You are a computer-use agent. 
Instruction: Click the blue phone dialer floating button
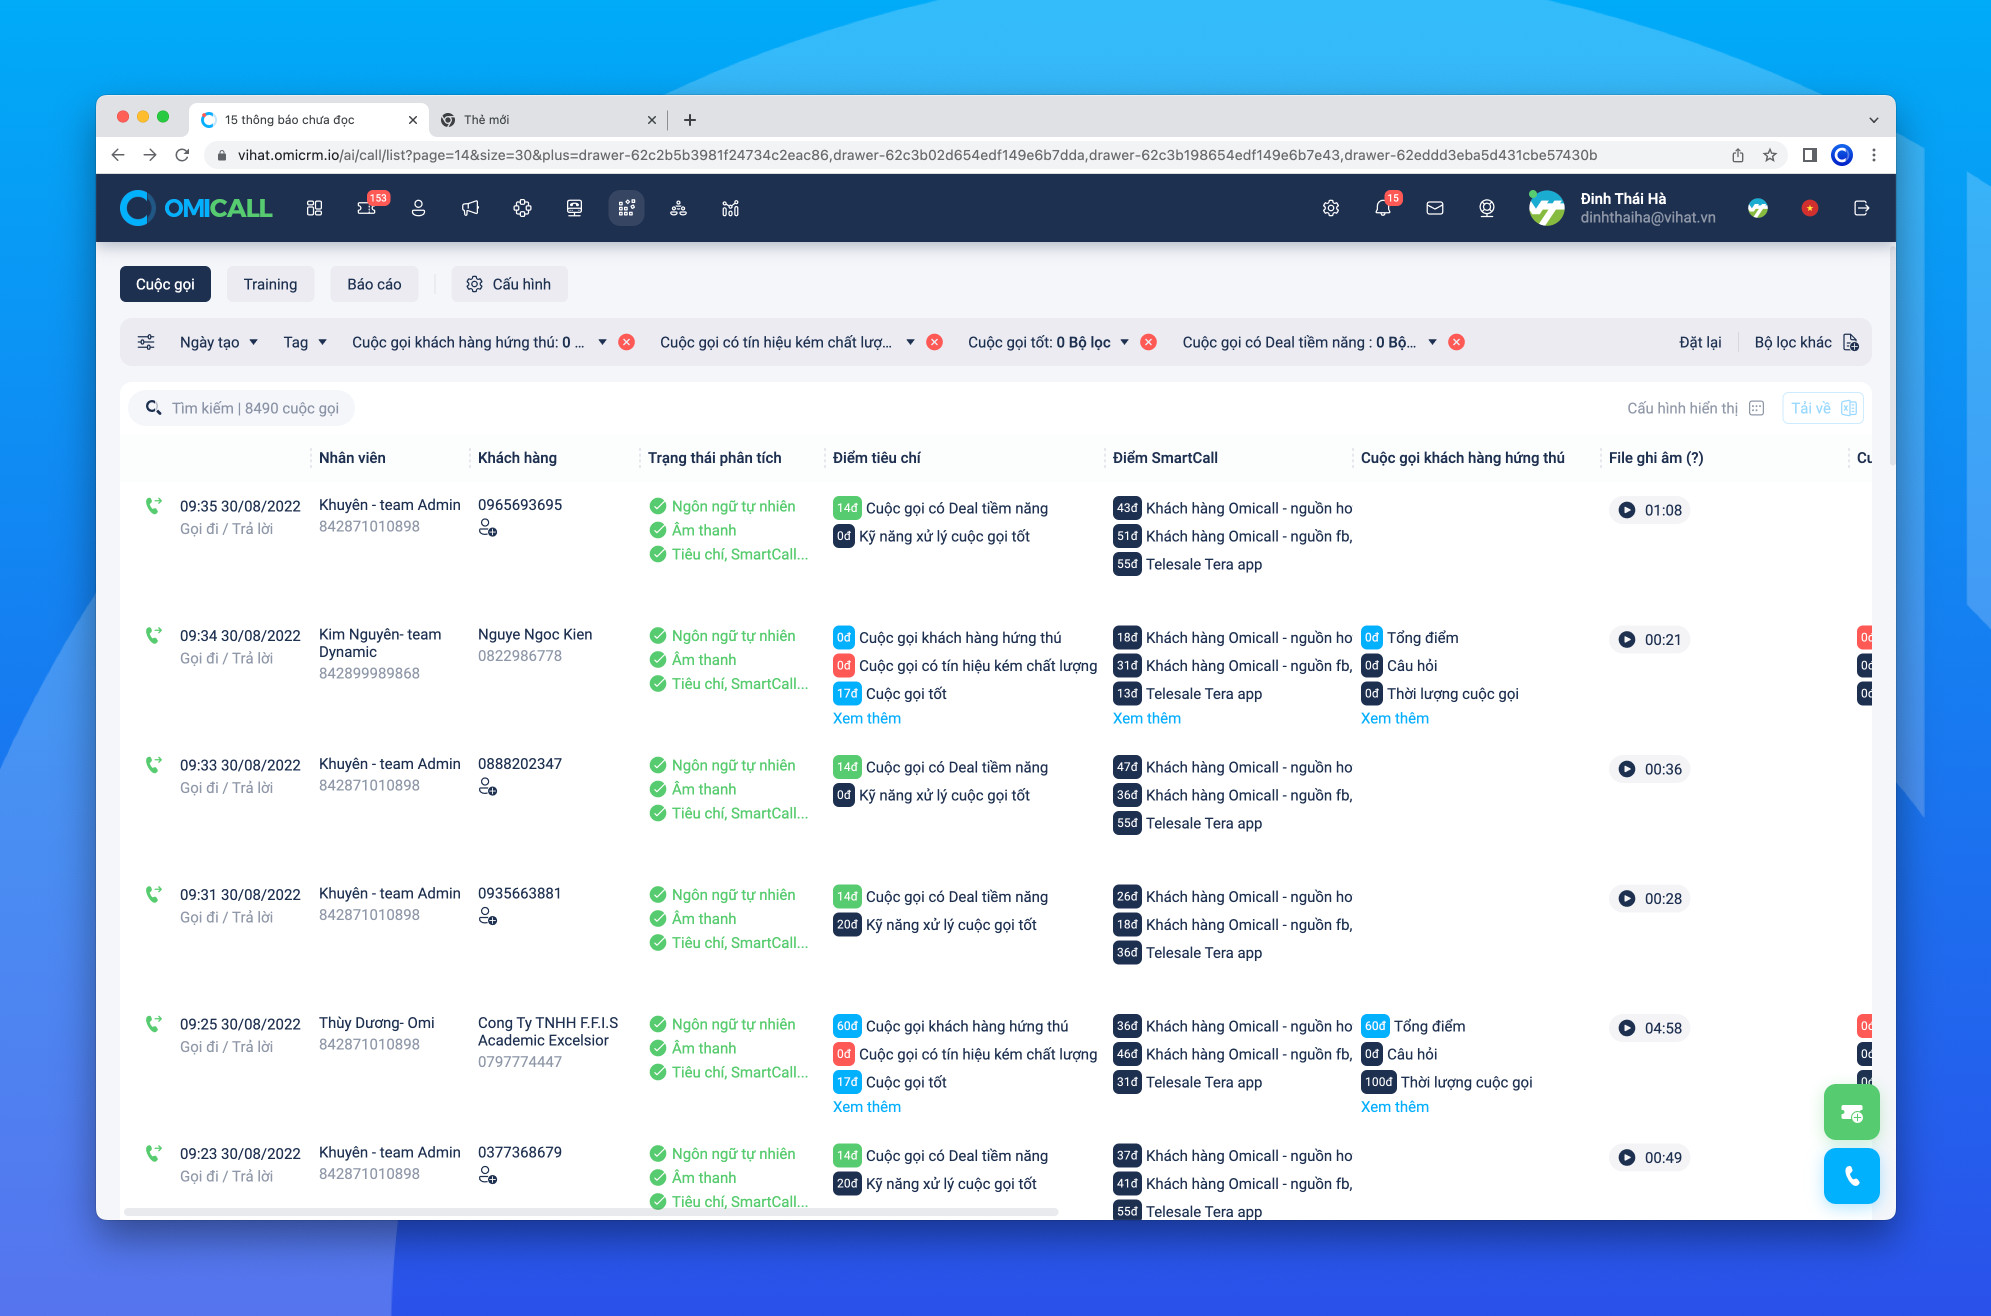[1852, 1176]
